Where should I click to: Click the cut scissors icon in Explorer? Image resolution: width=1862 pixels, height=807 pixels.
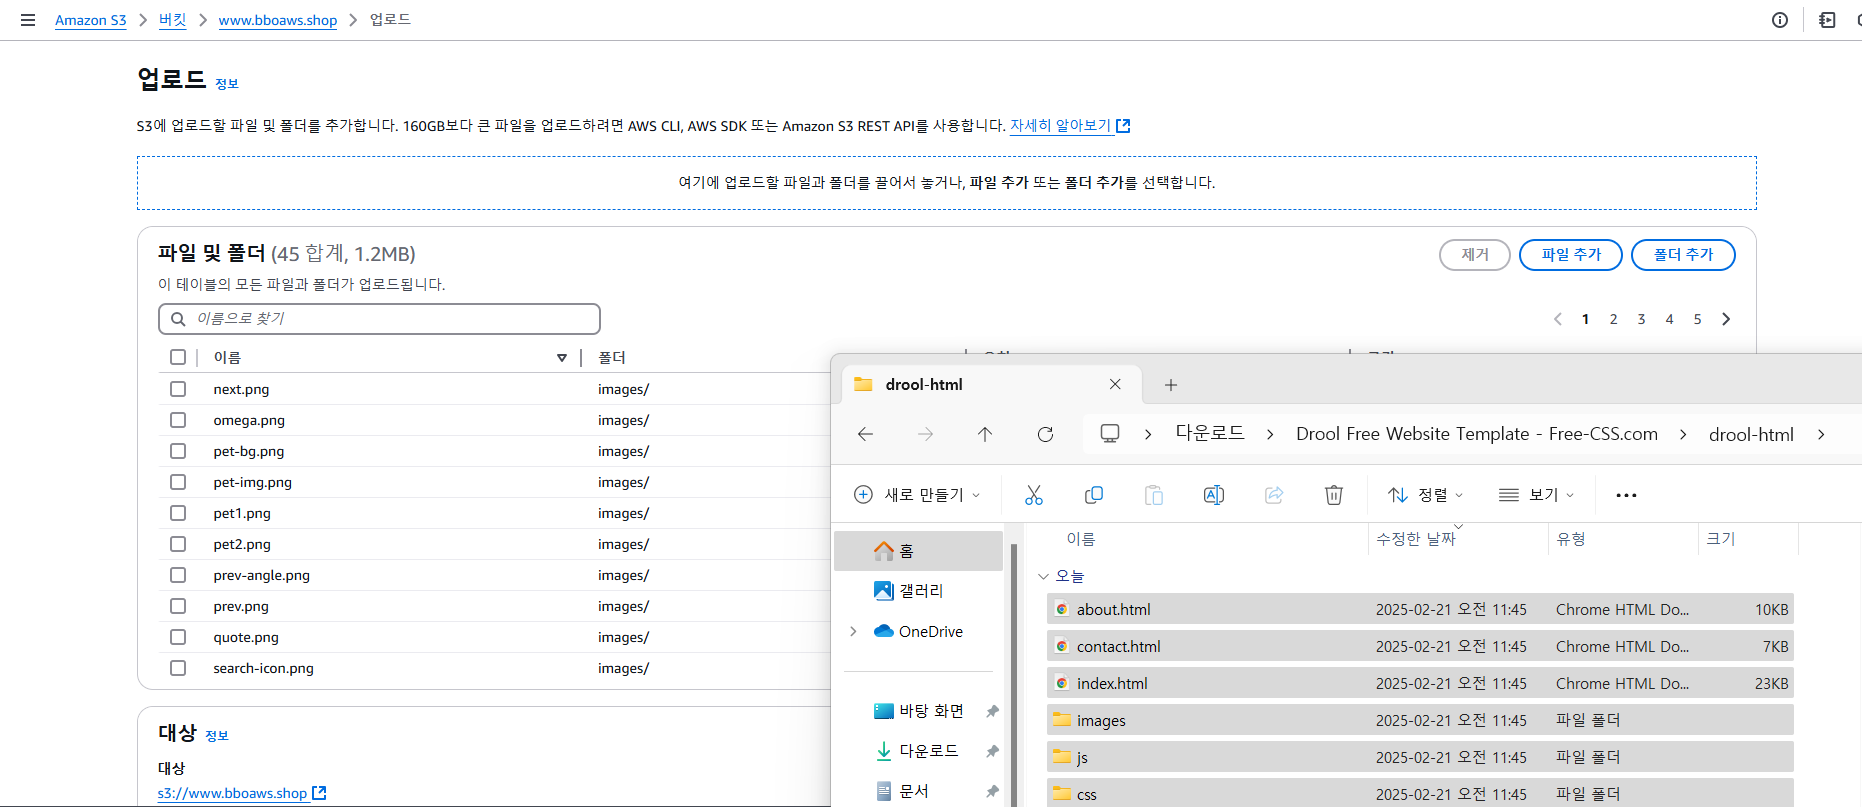click(1034, 495)
